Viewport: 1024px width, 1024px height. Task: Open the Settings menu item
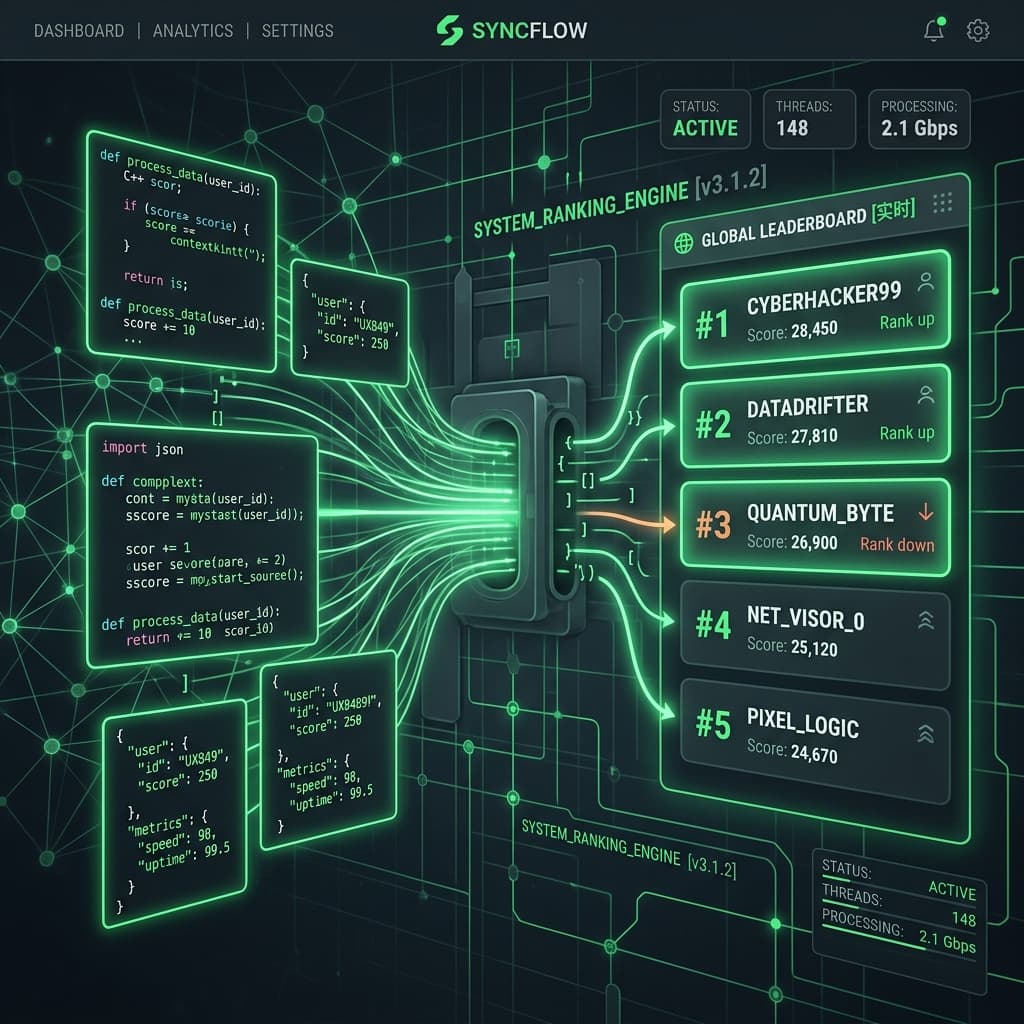point(297,31)
